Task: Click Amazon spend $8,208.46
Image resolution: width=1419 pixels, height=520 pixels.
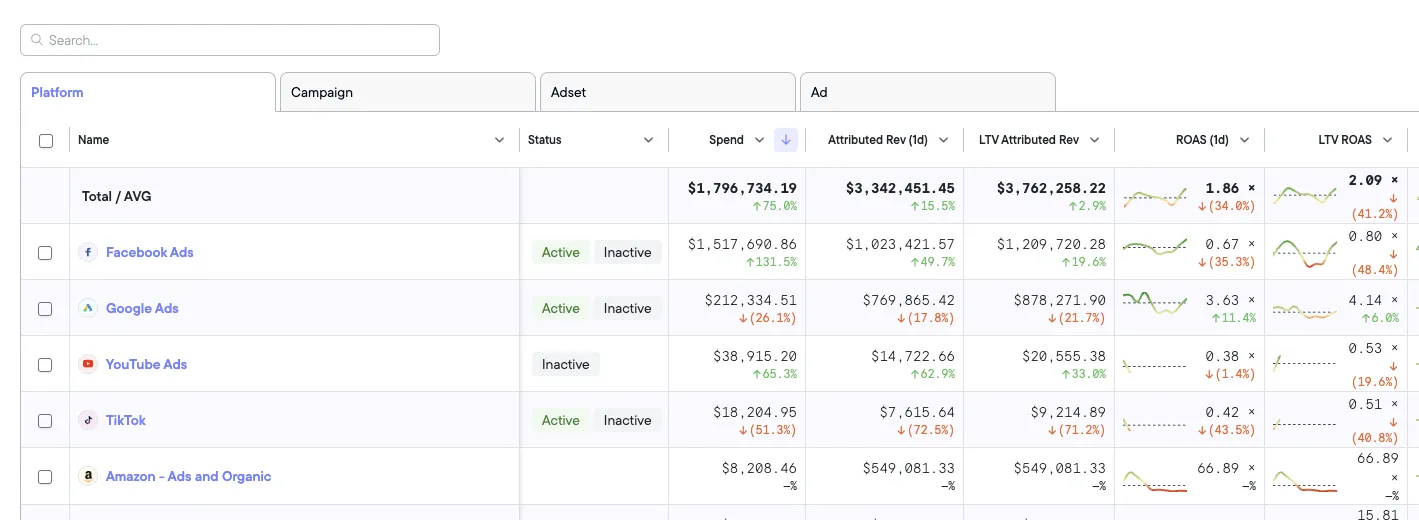Action: coord(759,468)
